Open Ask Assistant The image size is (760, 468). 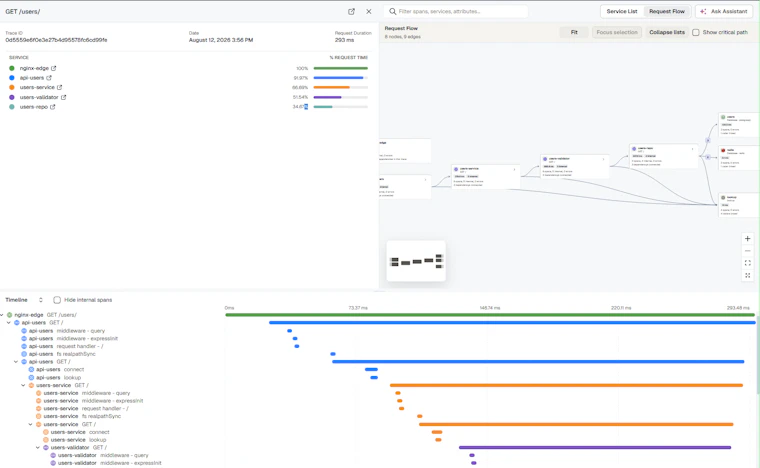[725, 11]
